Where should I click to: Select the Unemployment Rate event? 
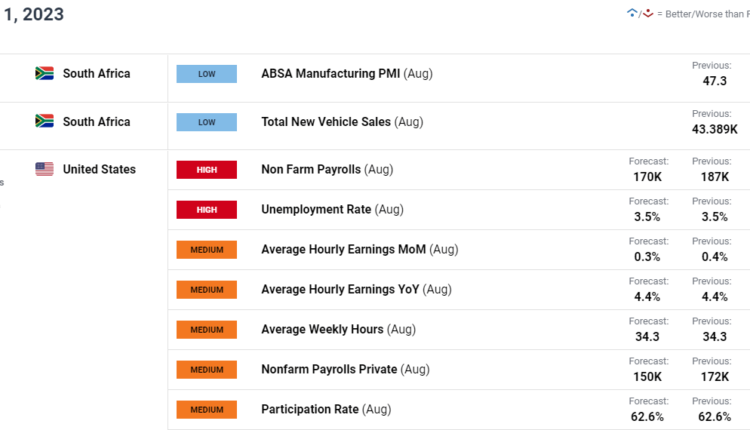point(315,210)
